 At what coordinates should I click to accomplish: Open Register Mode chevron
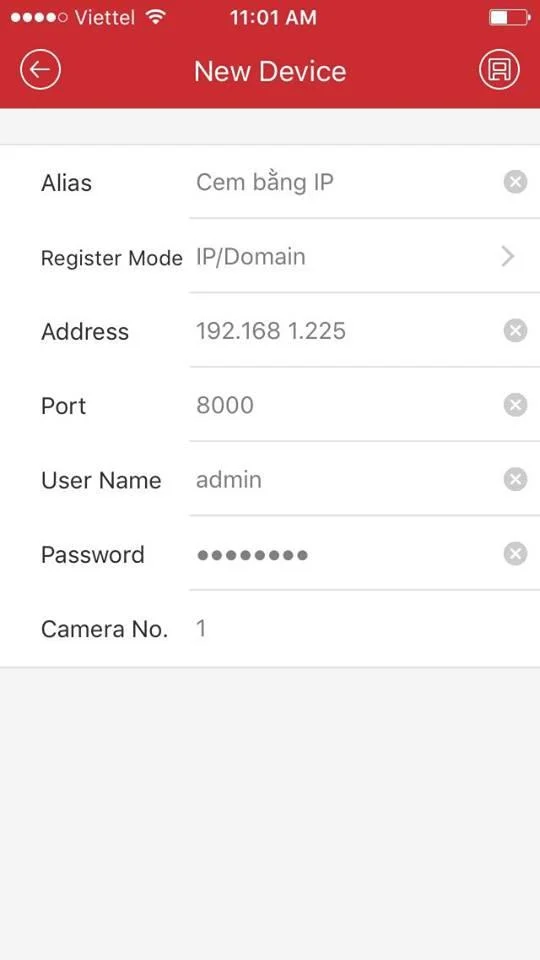click(x=508, y=257)
